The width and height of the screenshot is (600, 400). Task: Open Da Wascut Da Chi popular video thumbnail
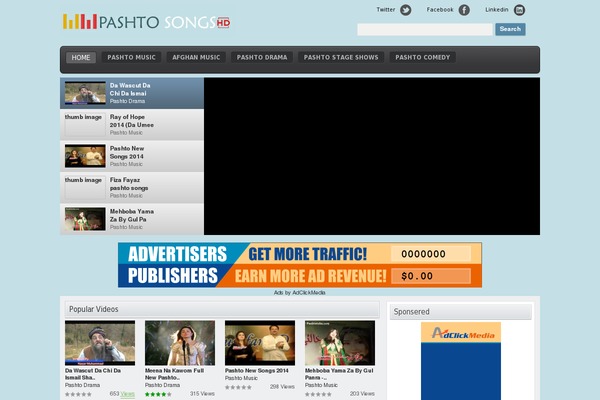tap(100, 343)
